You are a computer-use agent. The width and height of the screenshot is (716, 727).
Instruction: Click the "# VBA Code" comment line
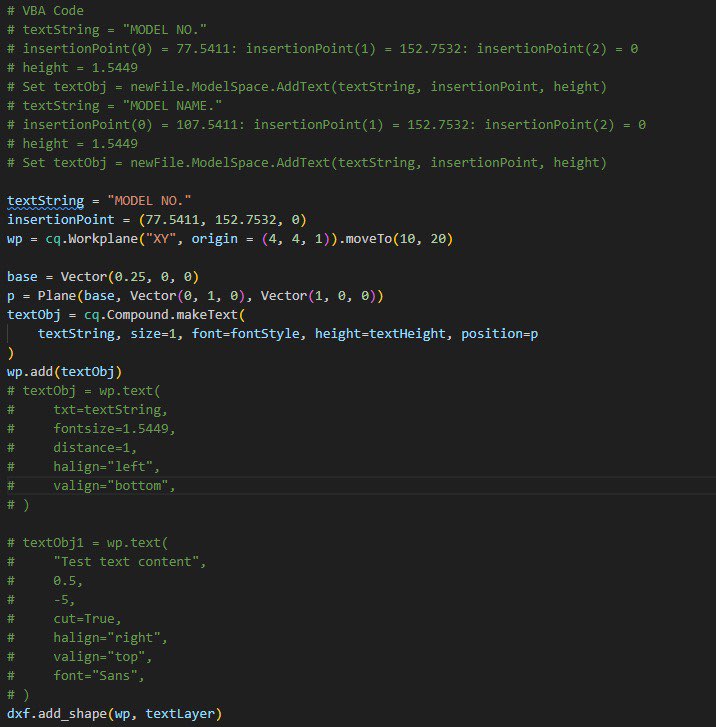point(45,11)
